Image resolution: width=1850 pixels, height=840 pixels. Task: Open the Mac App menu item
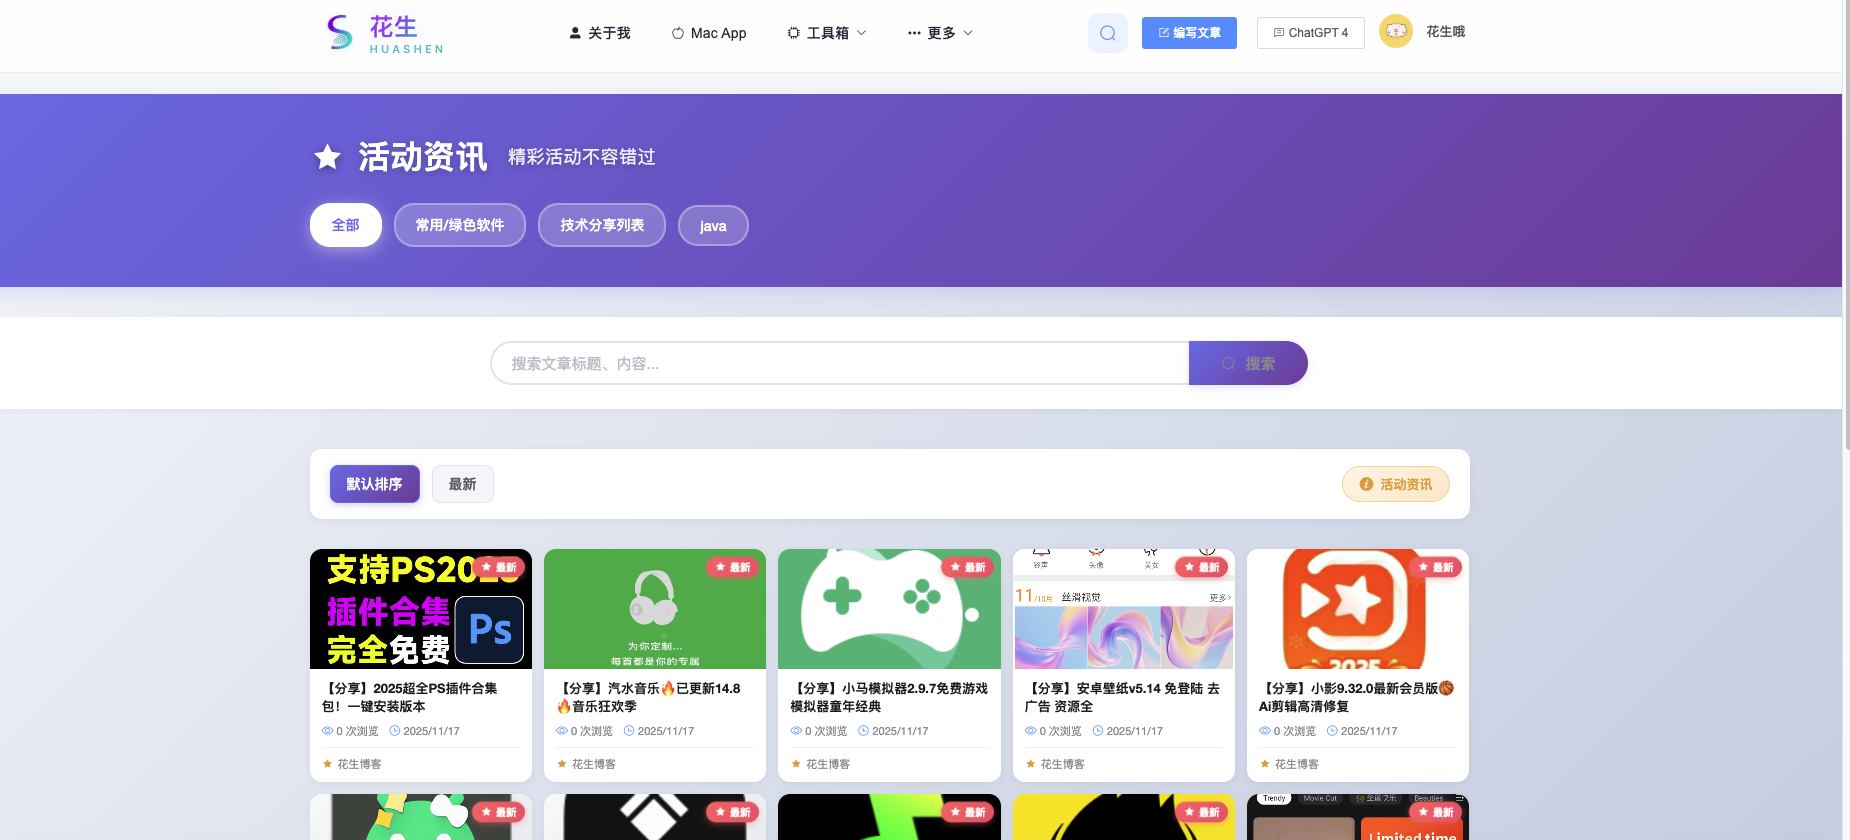(709, 33)
